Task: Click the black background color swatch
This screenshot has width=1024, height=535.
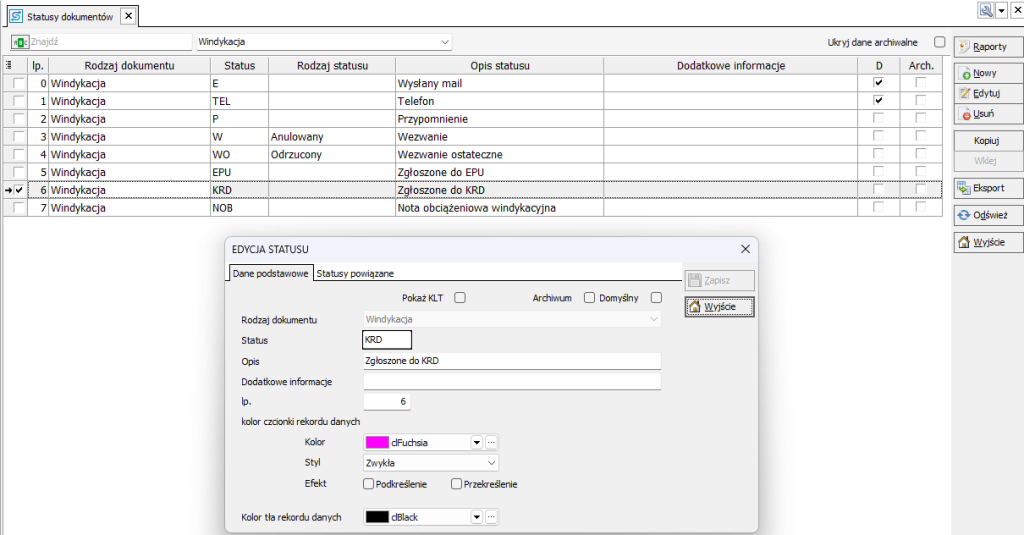Action: pyautogui.click(x=377, y=517)
